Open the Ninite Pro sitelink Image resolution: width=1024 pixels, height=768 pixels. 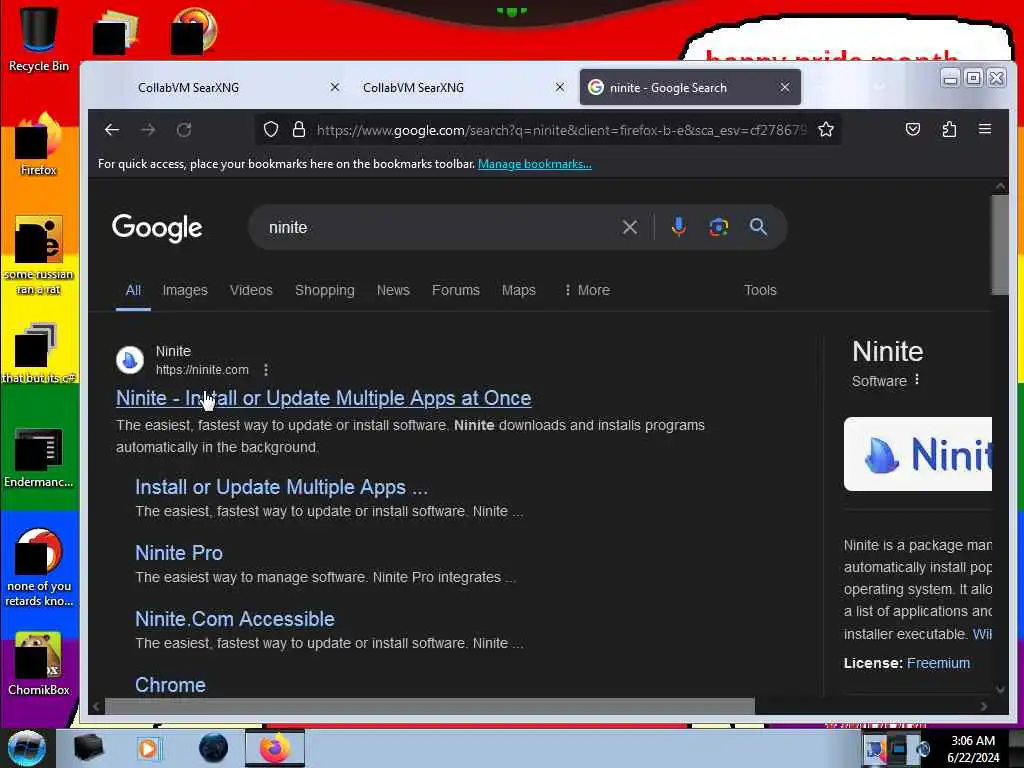179,553
